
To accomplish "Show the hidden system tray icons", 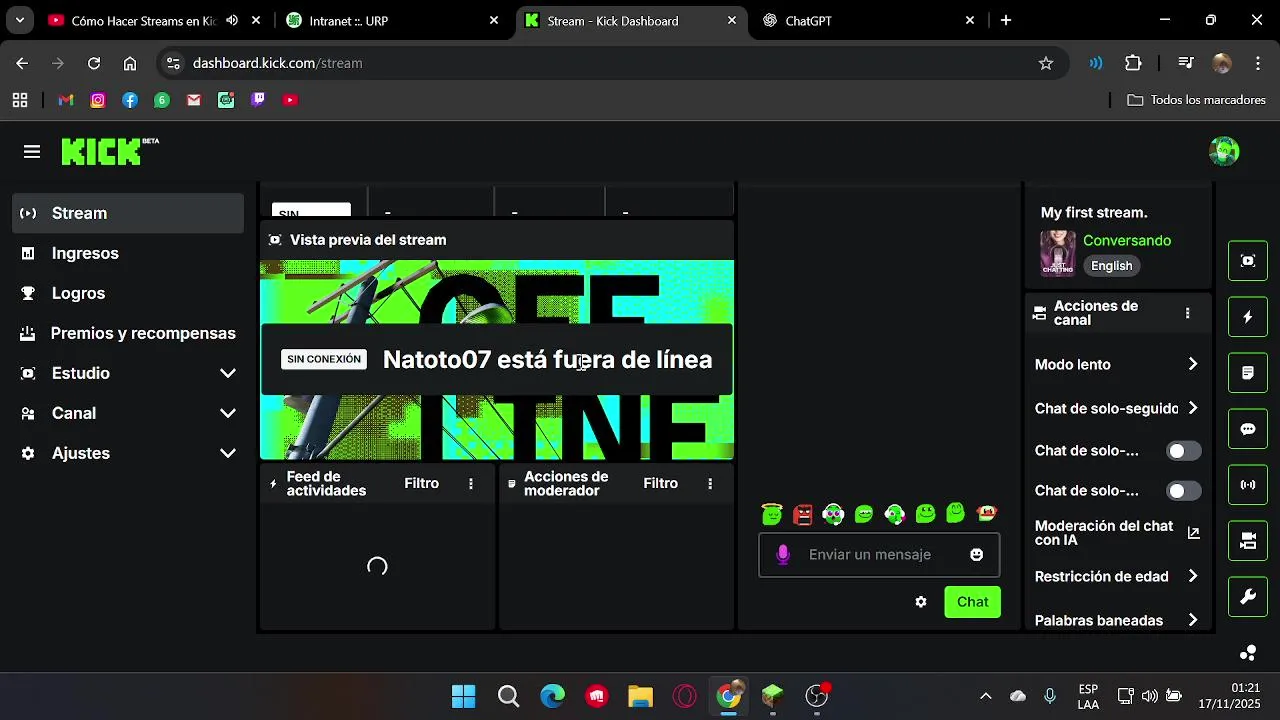I will click(985, 696).
